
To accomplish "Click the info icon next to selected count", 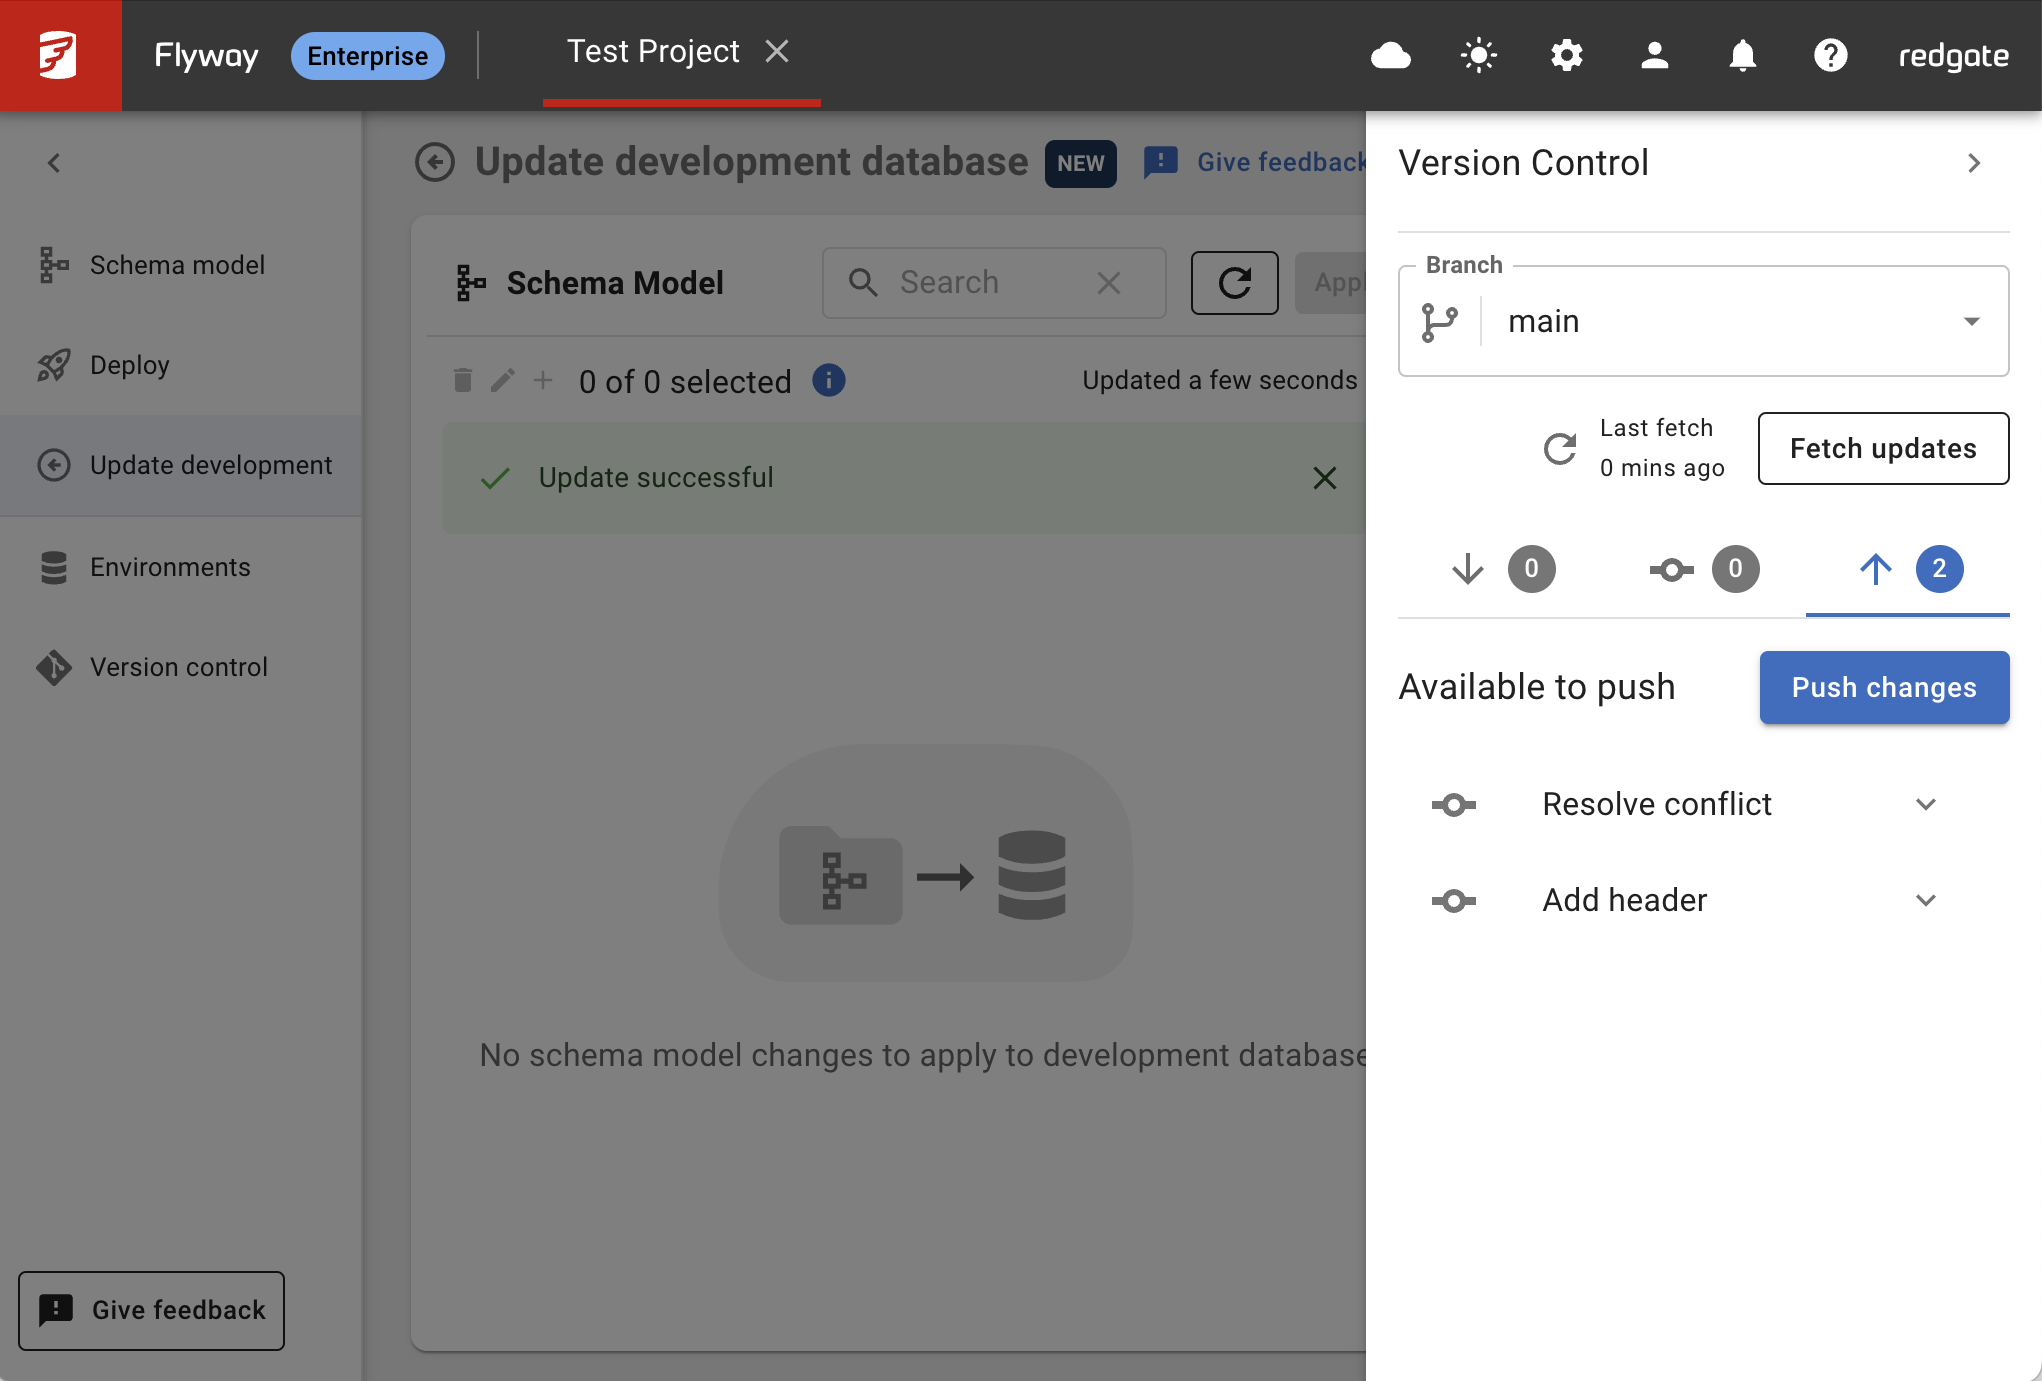I will 829,380.
